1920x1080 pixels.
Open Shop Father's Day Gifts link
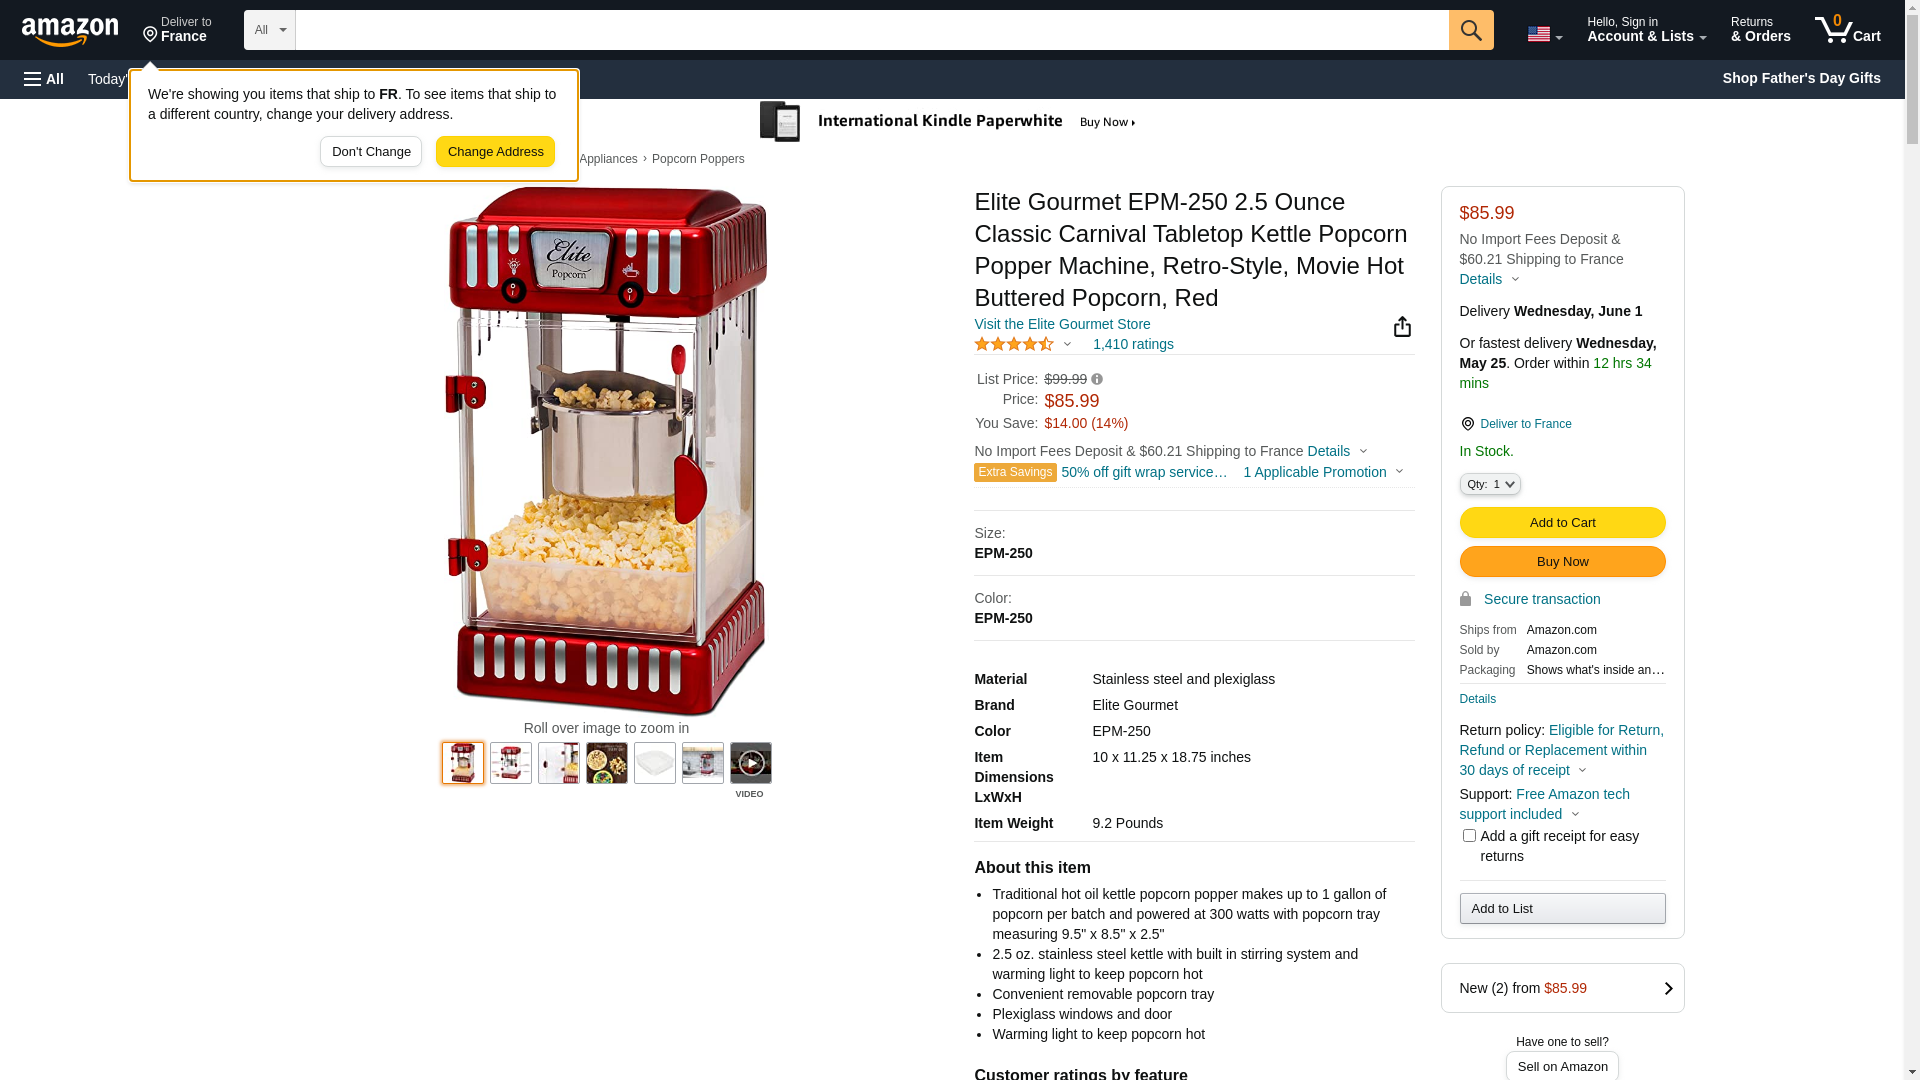[x=1801, y=78]
